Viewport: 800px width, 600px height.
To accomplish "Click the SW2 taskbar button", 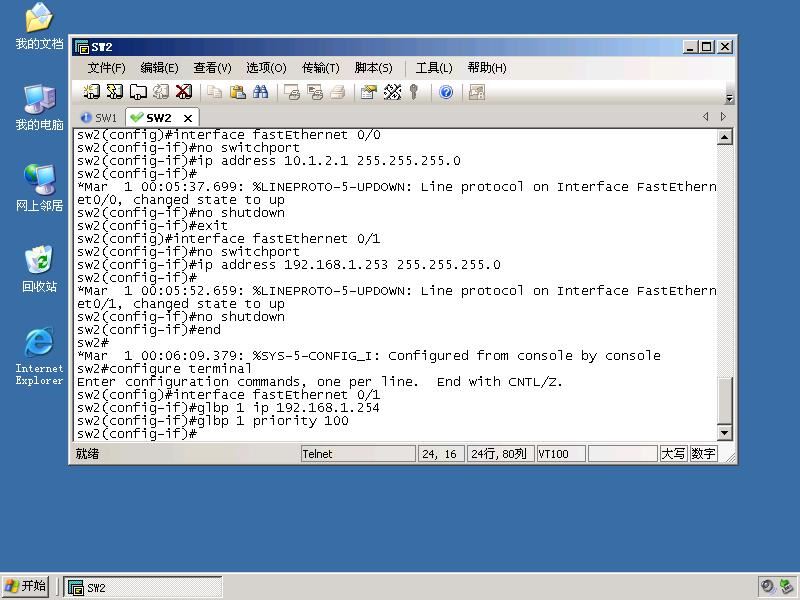I will tap(143, 587).
